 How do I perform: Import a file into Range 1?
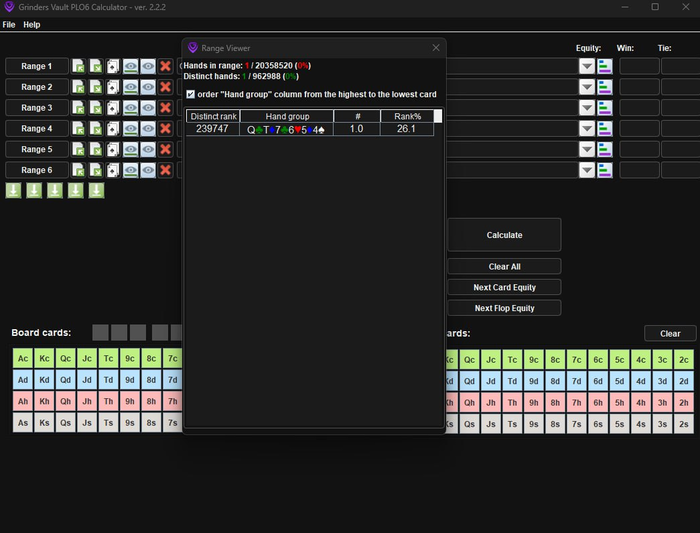(78, 66)
